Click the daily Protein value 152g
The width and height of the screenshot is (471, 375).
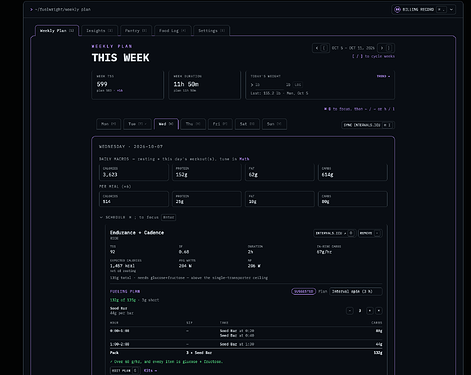(181, 175)
